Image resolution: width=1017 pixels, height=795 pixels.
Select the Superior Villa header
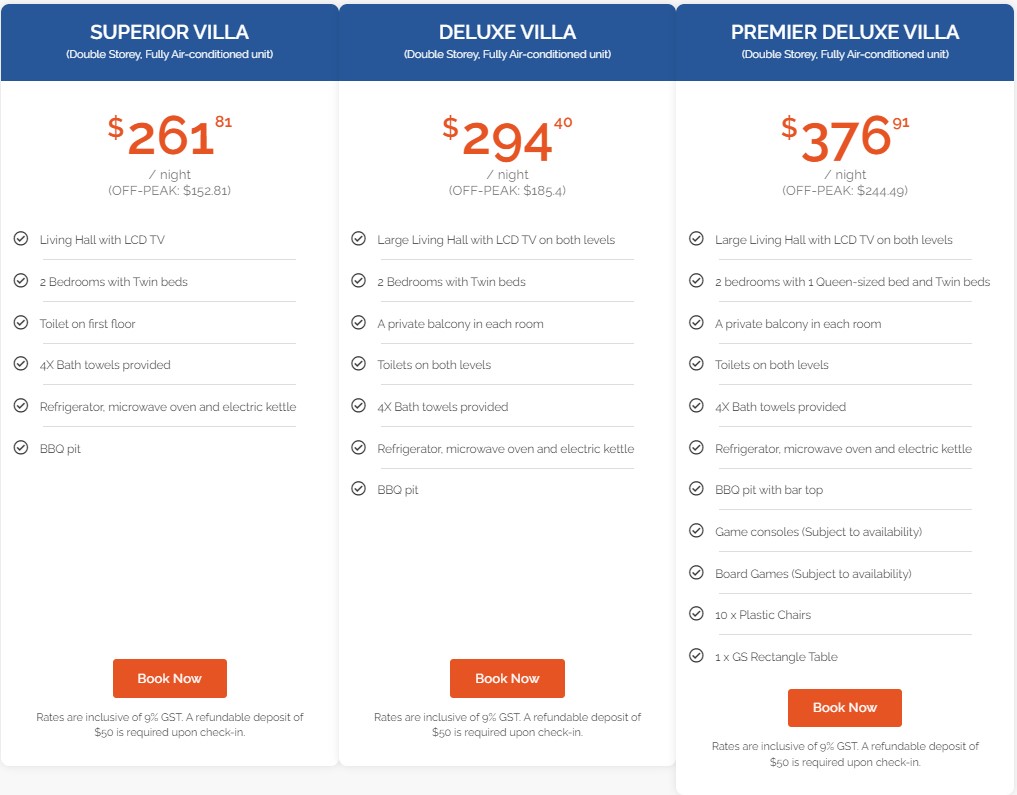pyautogui.click(x=169, y=32)
